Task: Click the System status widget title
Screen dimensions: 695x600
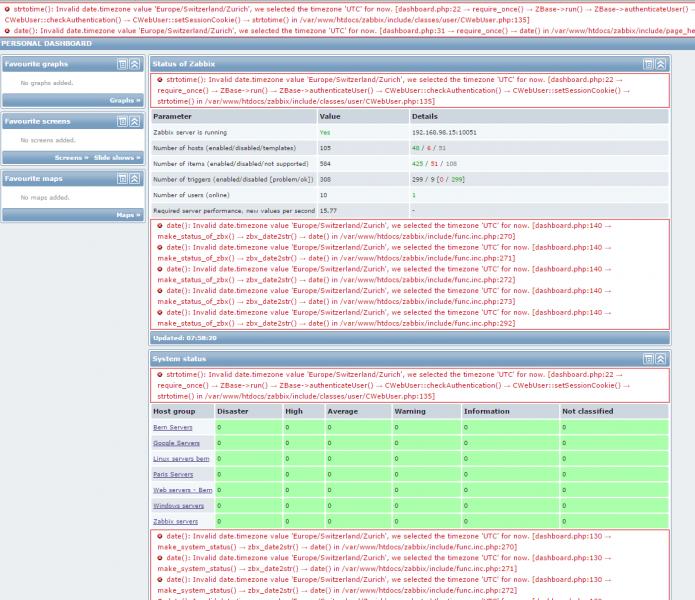Action: 179,359
